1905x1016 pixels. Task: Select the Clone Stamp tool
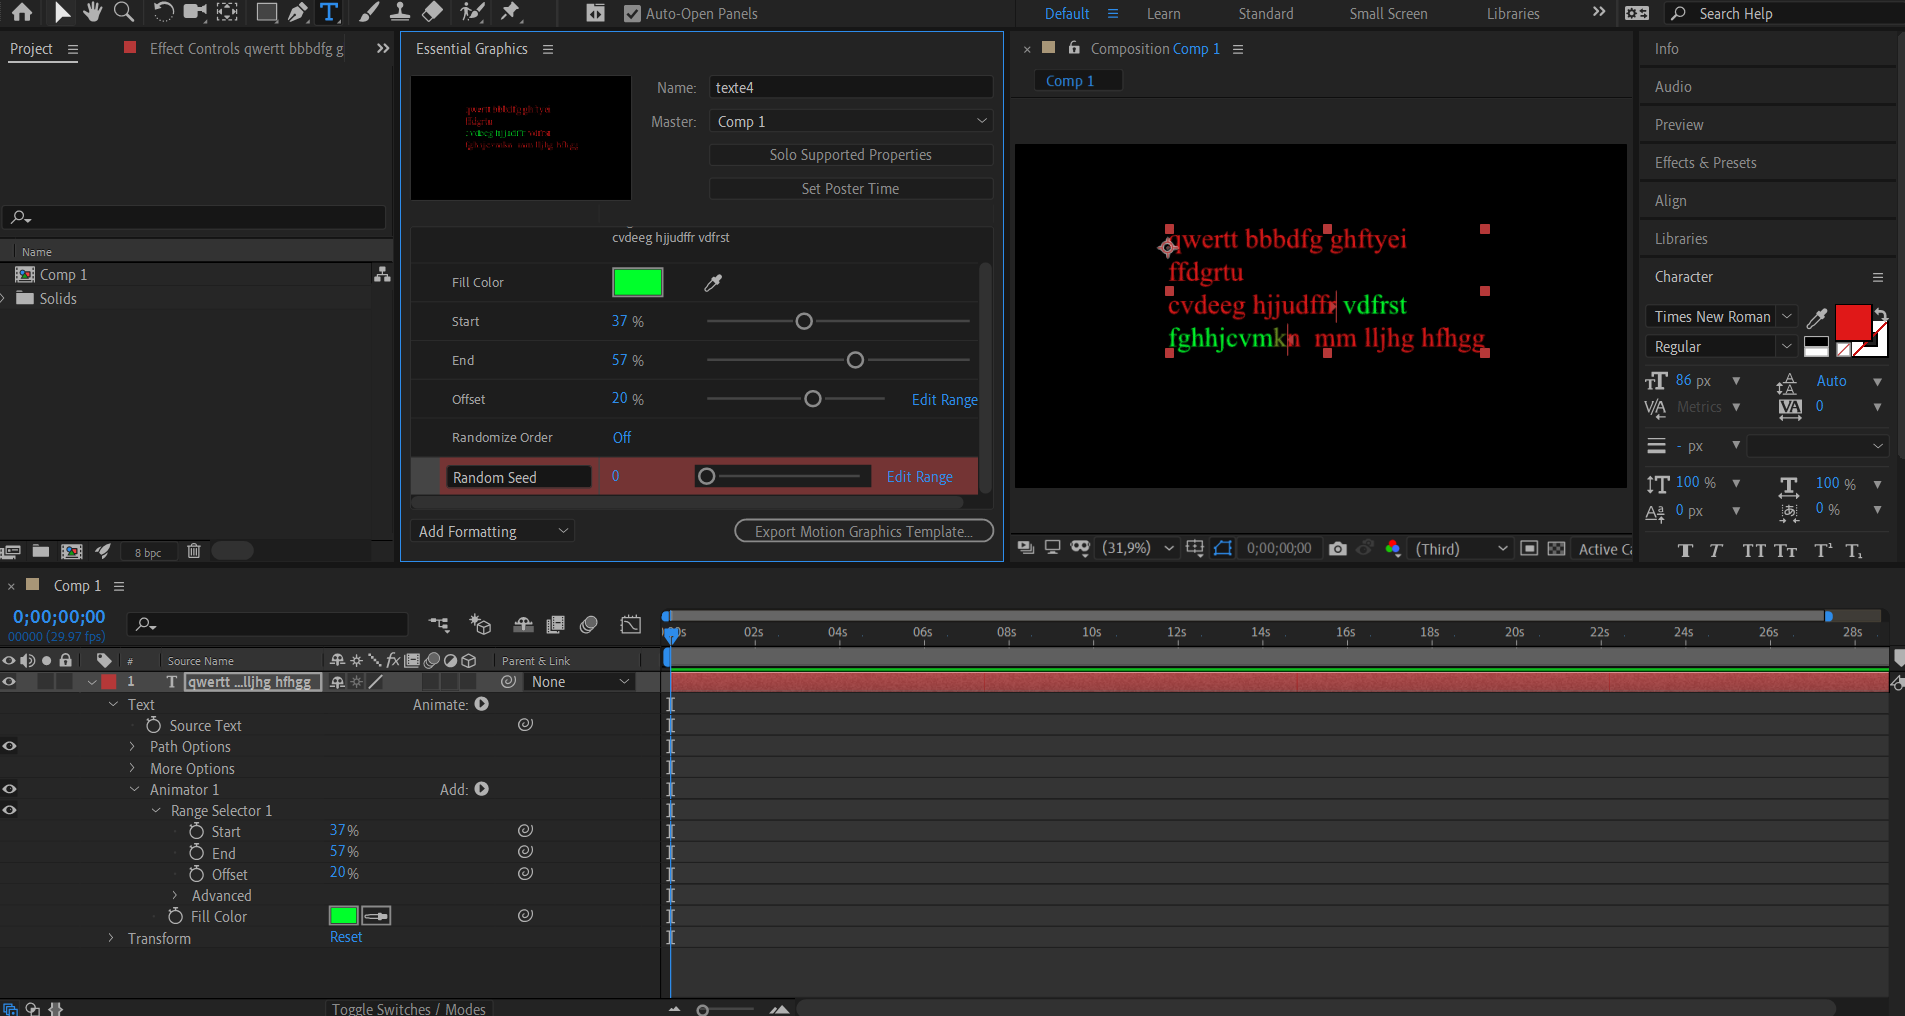pyautogui.click(x=400, y=12)
